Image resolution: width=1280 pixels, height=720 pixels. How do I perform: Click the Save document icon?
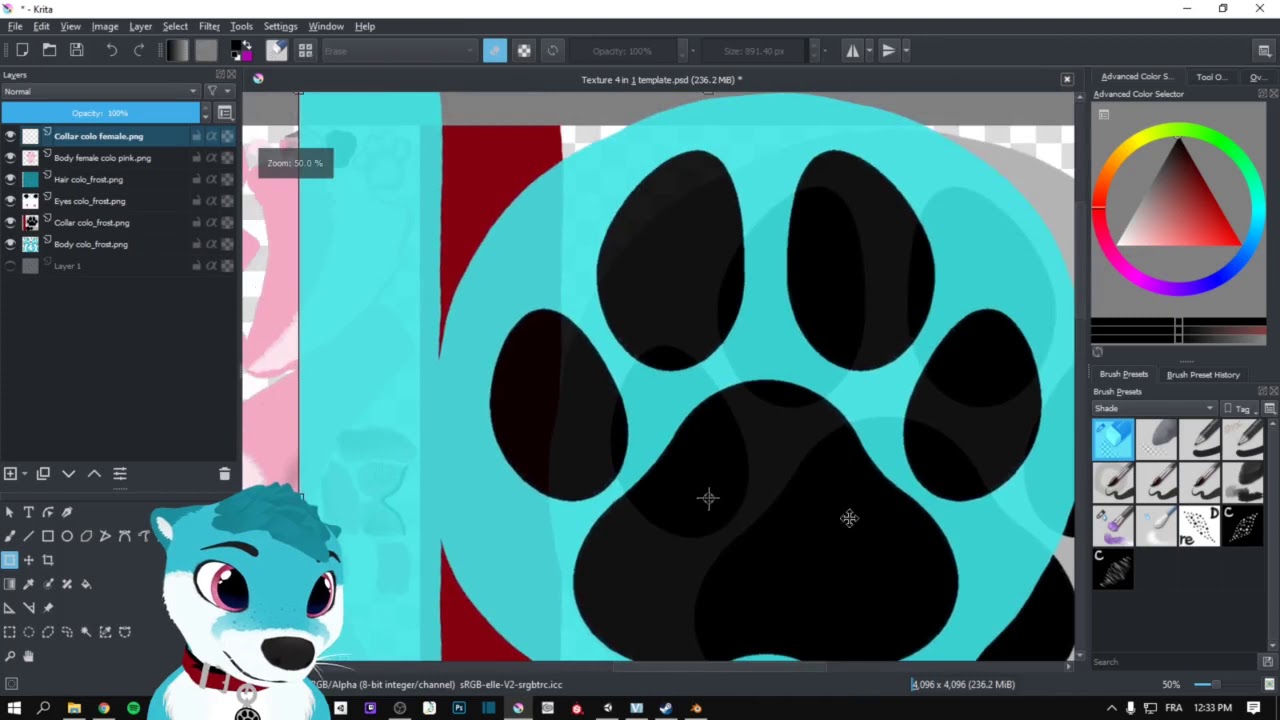click(76, 50)
